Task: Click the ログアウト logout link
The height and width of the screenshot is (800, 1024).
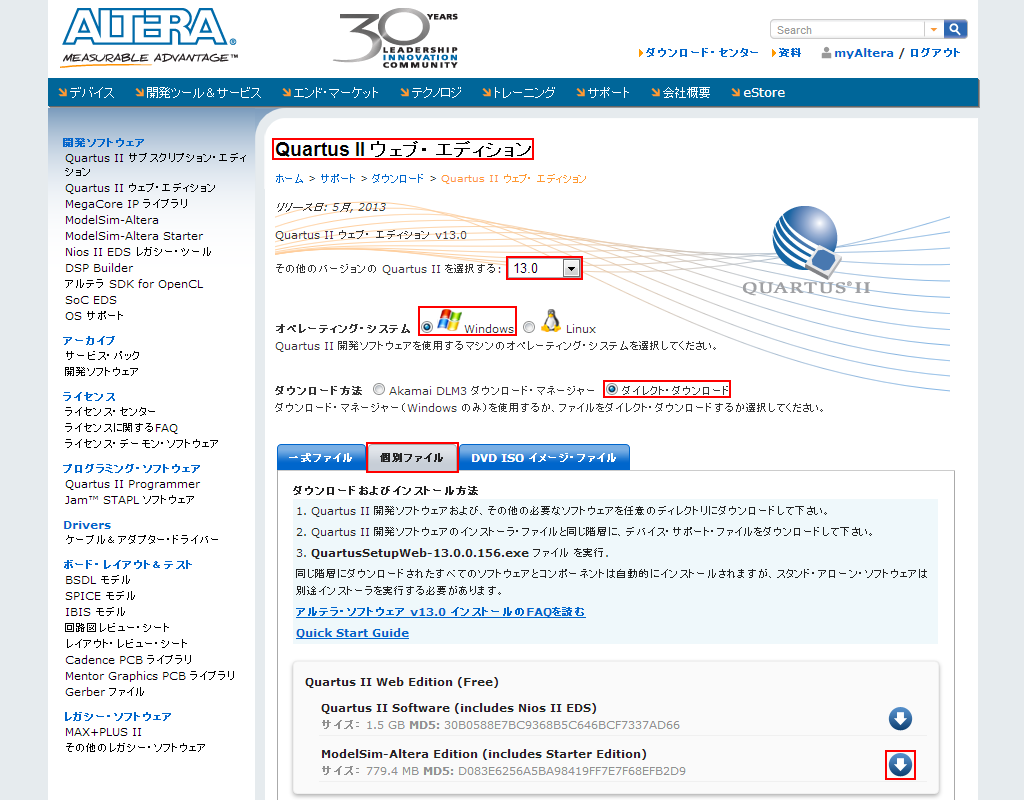Action: (935, 53)
